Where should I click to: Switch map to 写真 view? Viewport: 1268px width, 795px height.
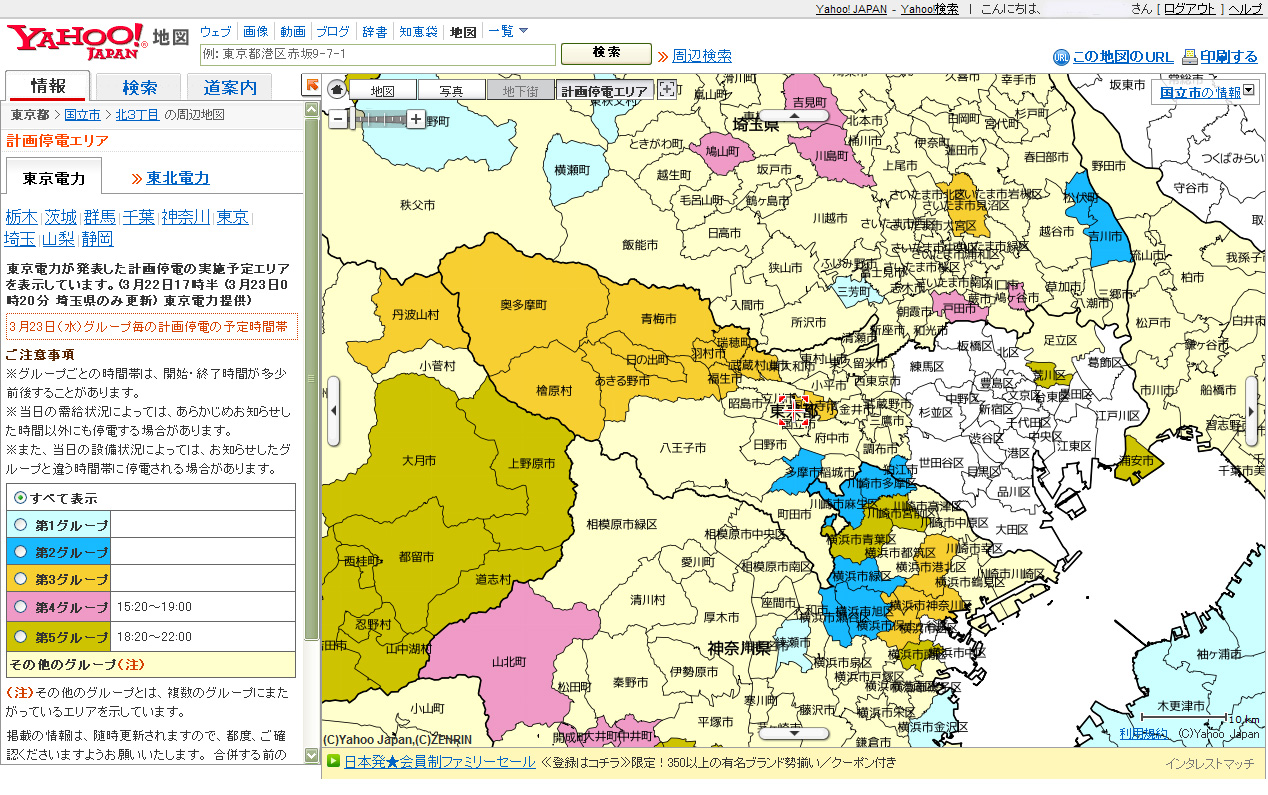tap(451, 90)
